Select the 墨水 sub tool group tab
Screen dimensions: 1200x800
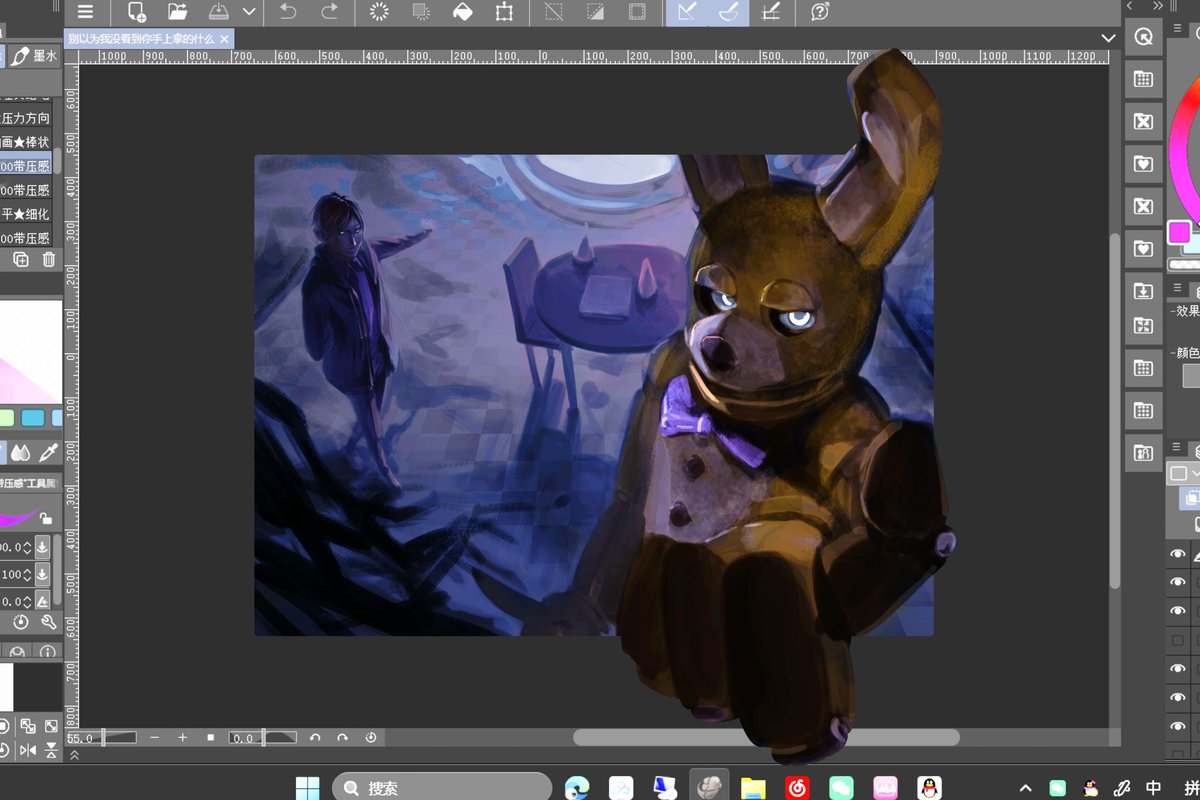coord(35,56)
